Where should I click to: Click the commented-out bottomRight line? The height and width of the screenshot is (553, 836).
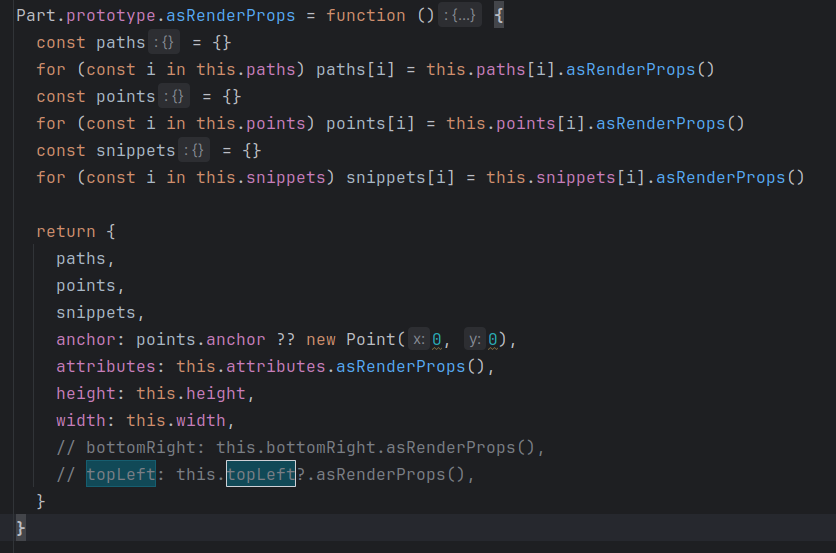tap(300, 447)
